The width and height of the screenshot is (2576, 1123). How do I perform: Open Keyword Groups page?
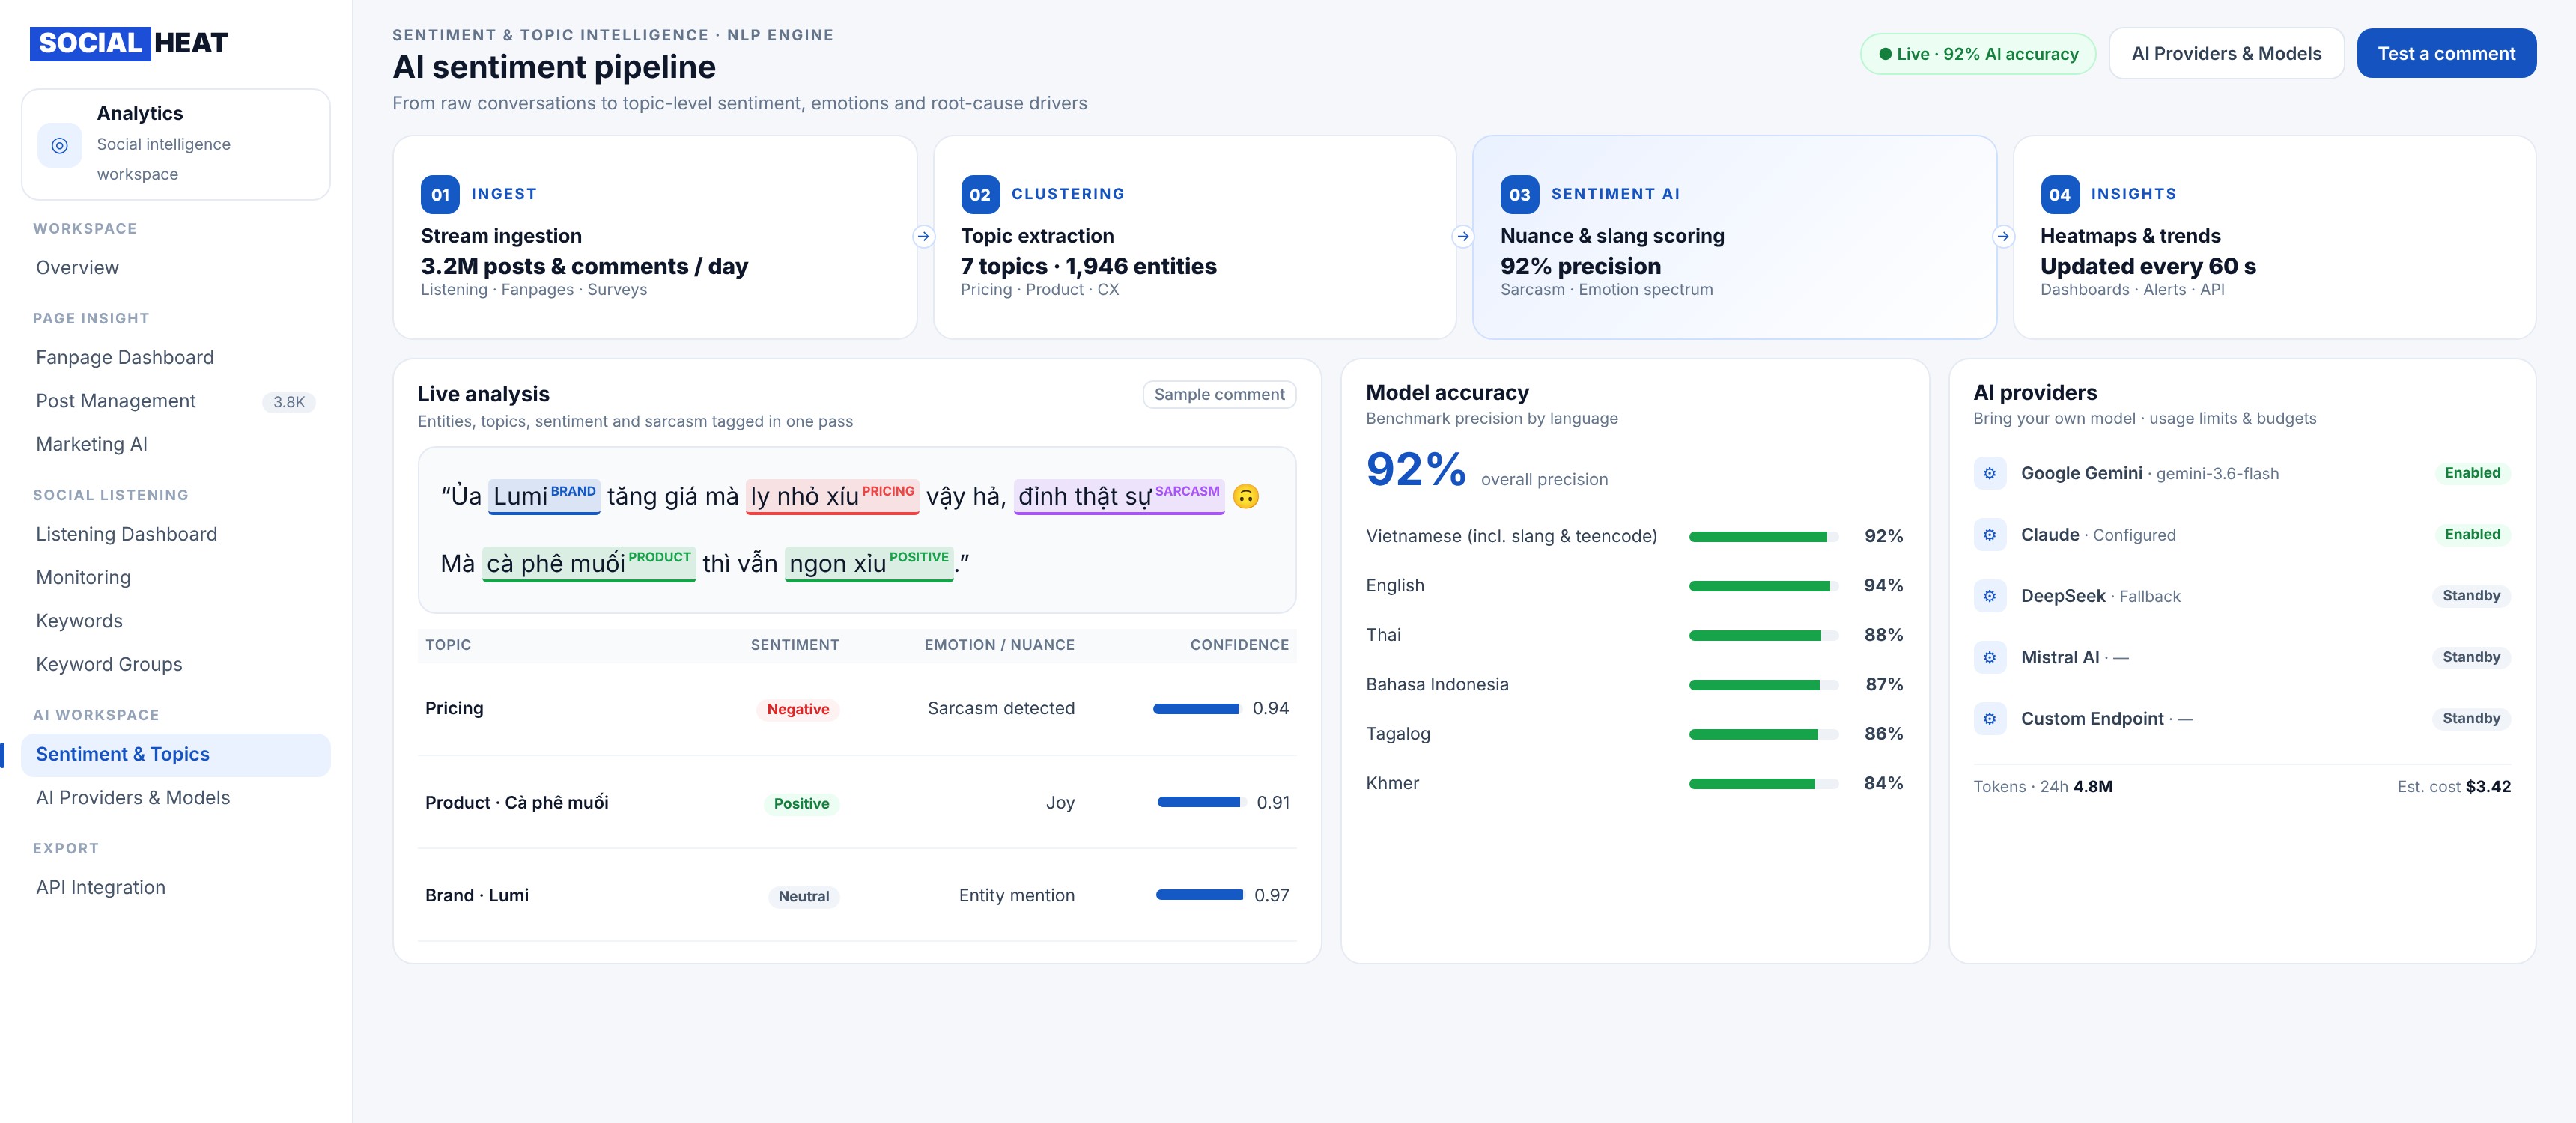tap(176, 665)
